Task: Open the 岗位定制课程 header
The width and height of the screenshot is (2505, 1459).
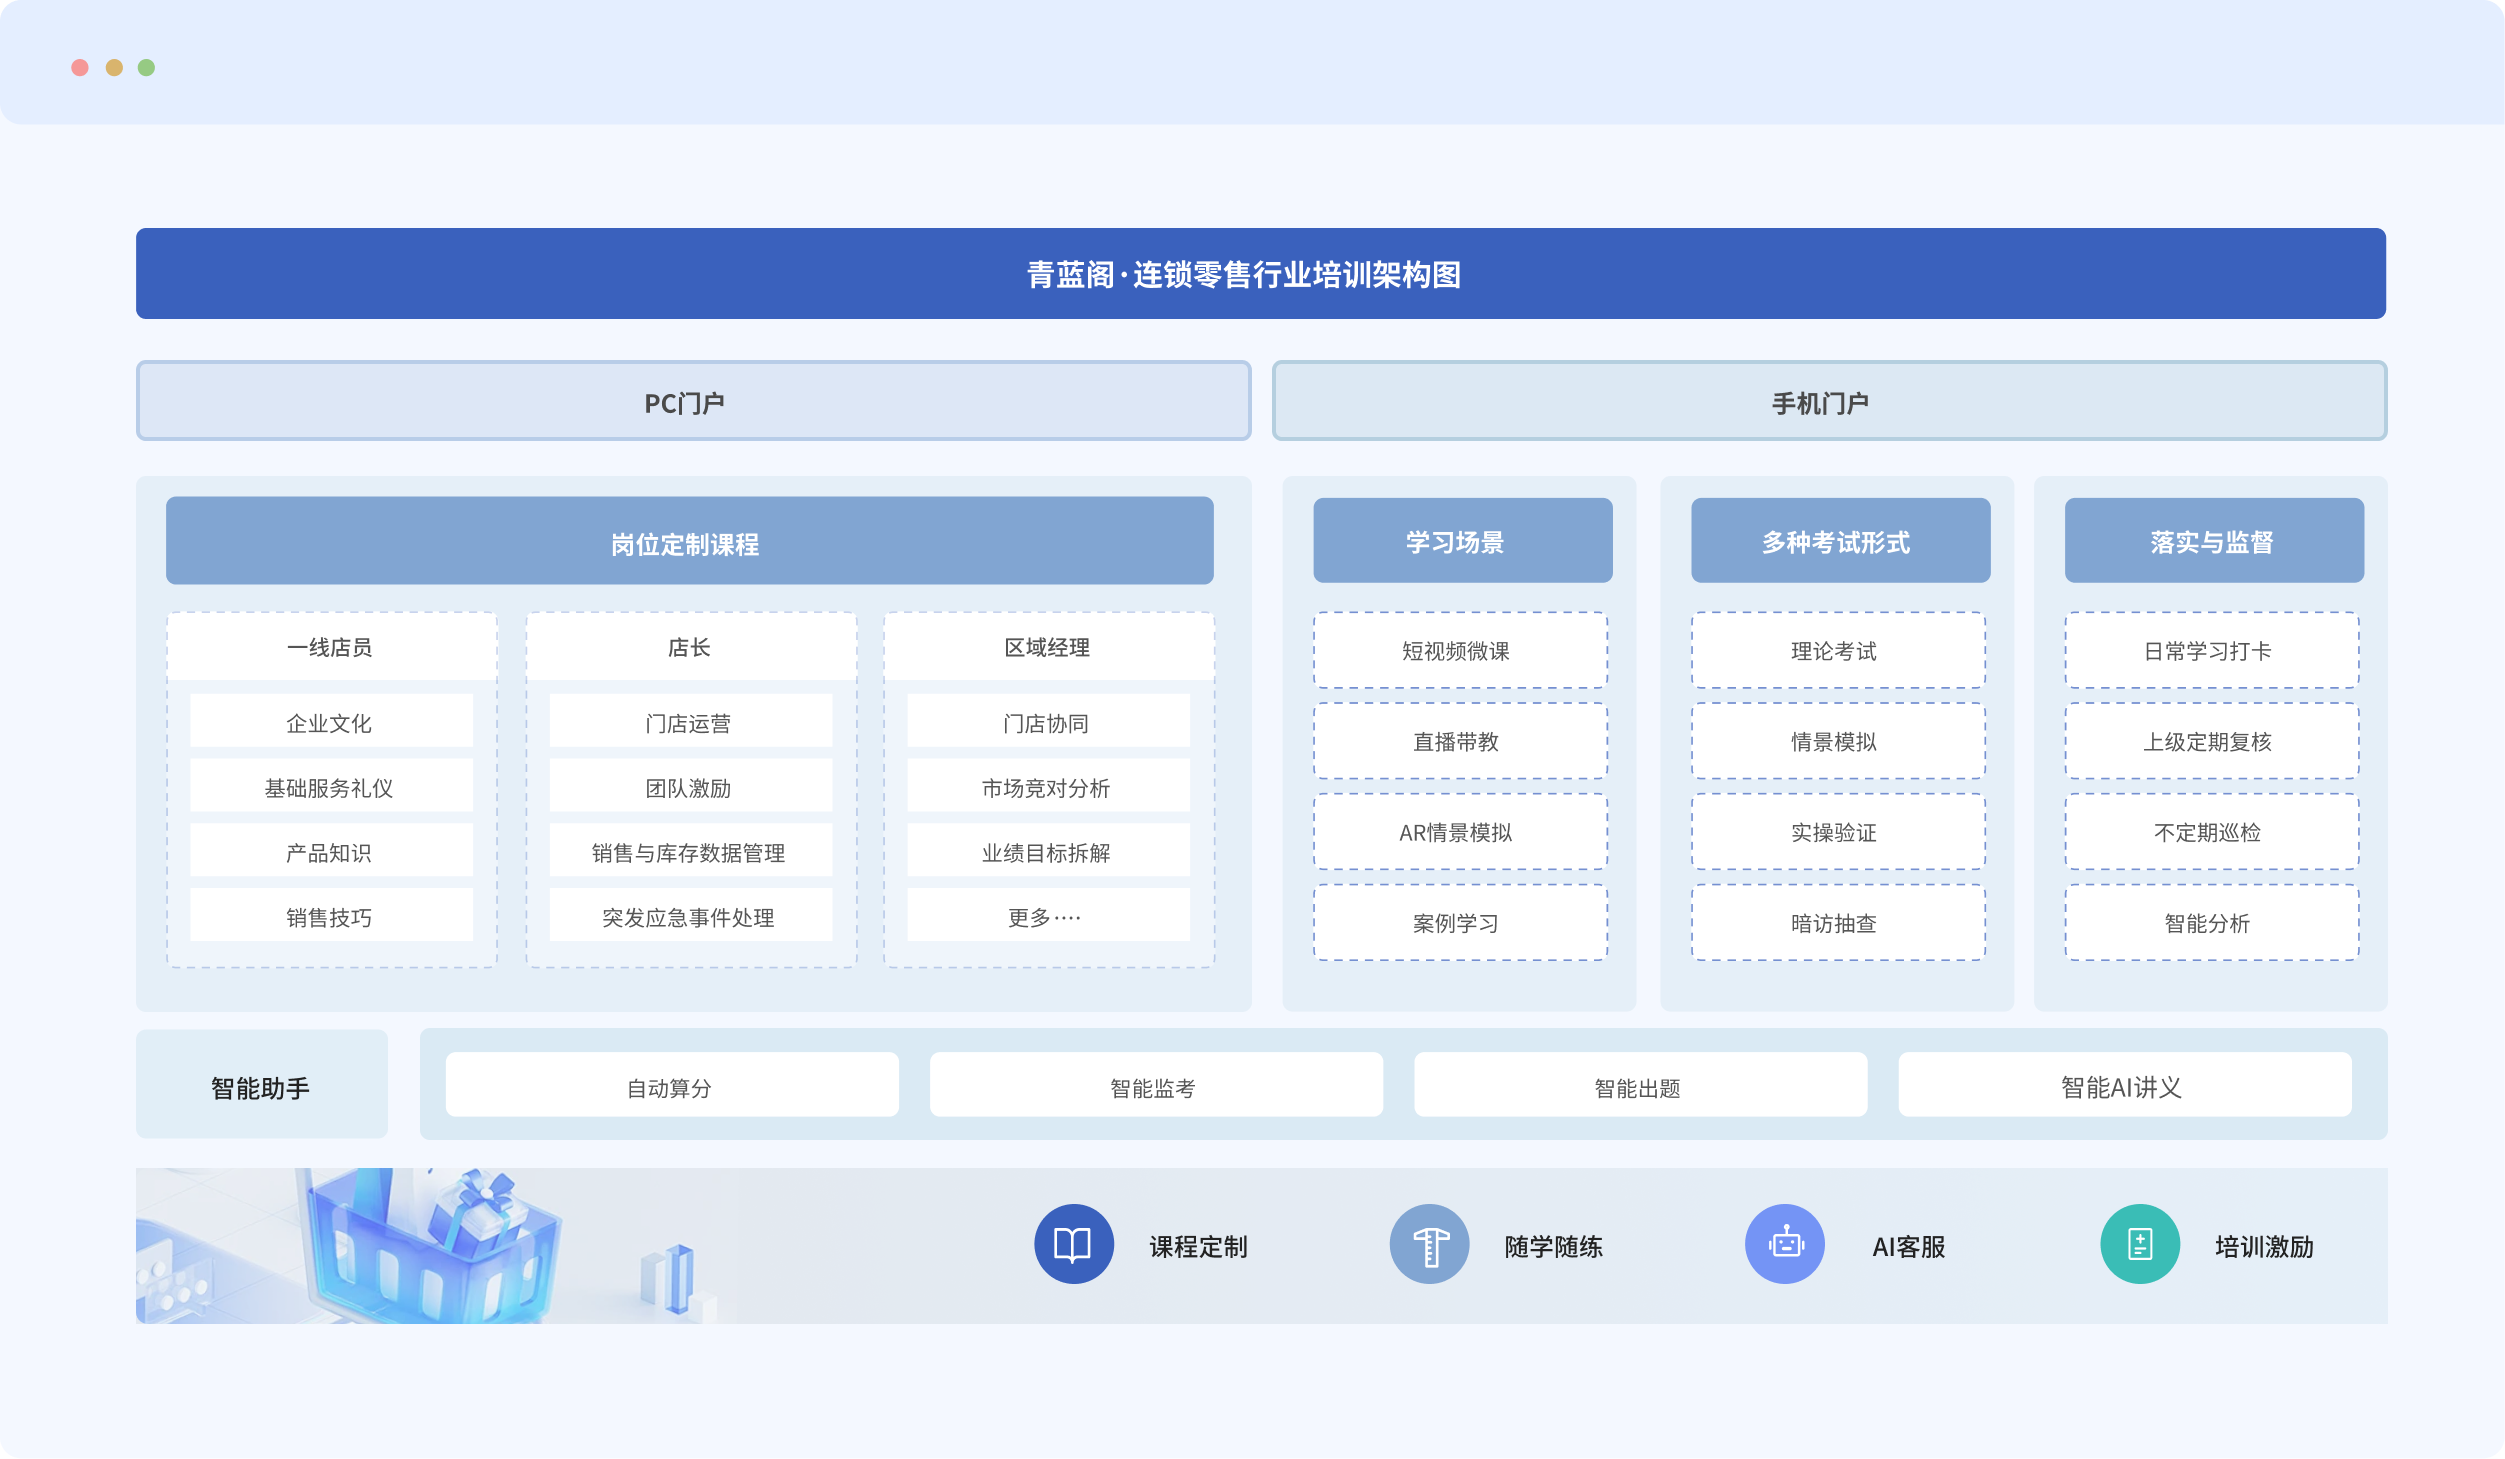Action: click(x=689, y=541)
